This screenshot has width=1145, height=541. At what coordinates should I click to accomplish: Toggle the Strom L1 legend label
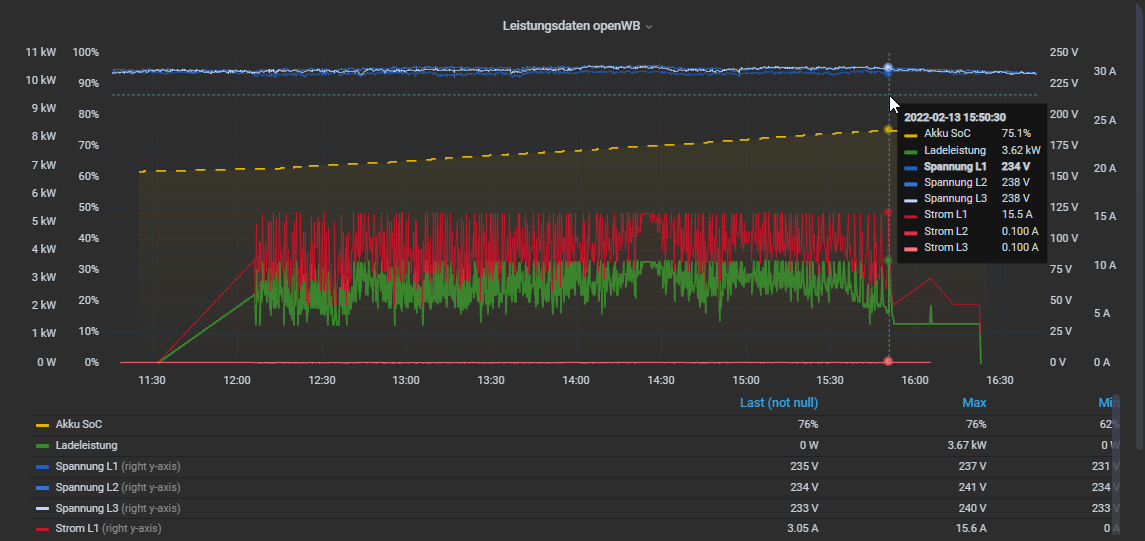(77, 529)
